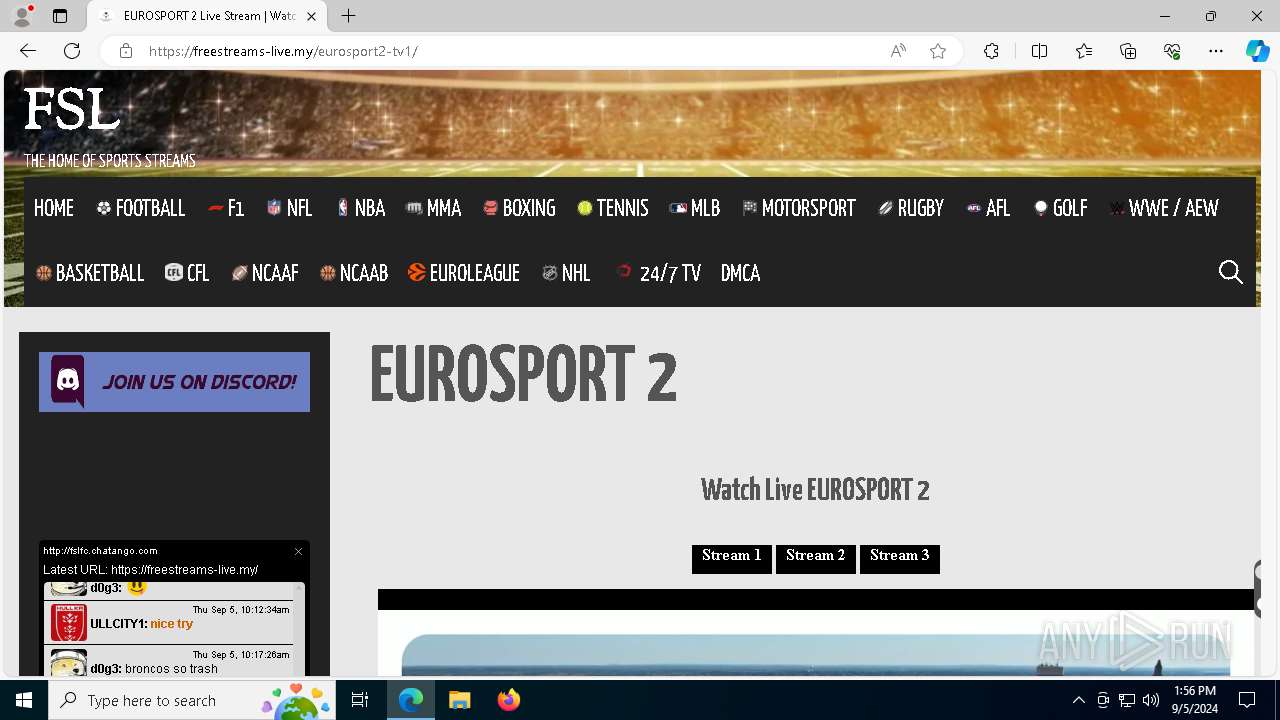Screen dimensions: 1280x720
Task: Open the TENNIS menu item
Action: tap(613, 208)
